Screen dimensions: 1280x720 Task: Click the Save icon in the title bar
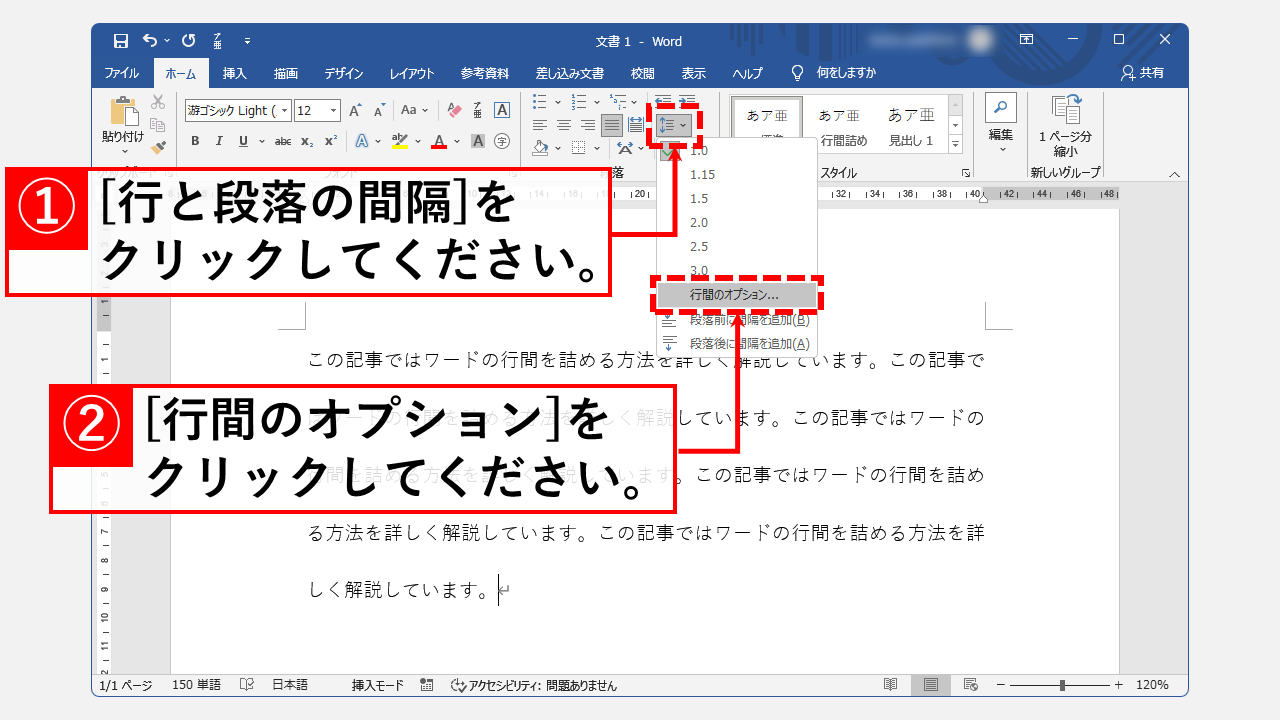coord(121,41)
